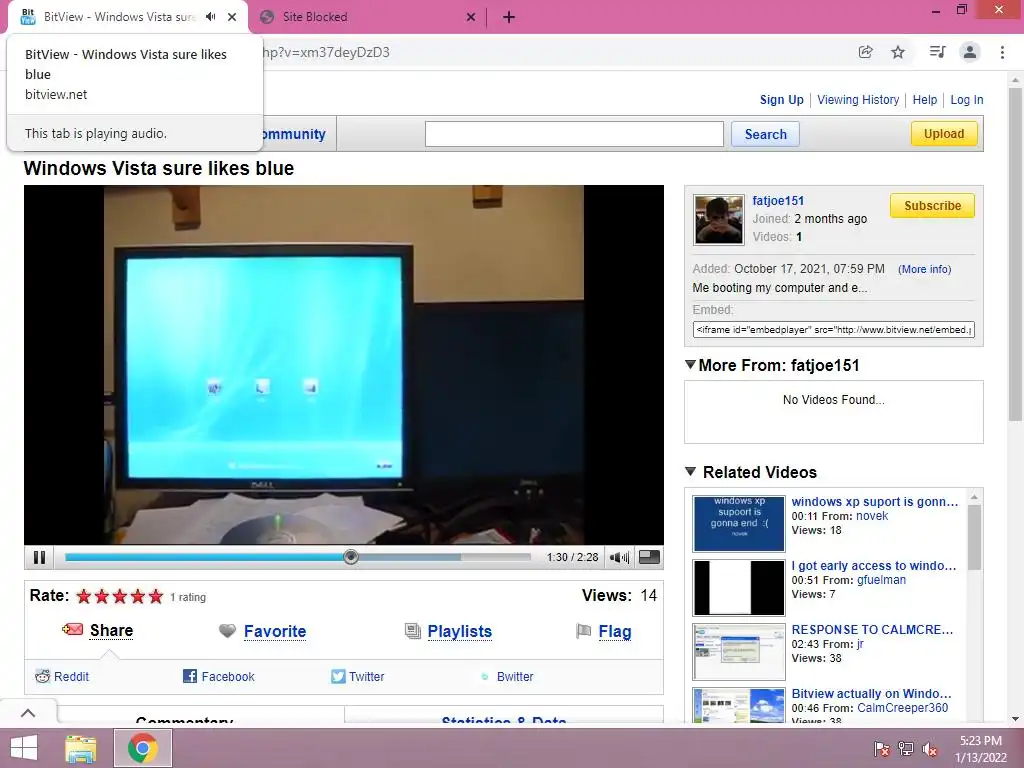Select the embed iframe code field
The height and width of the screenshot is (768, 1024).
(833, 330)
